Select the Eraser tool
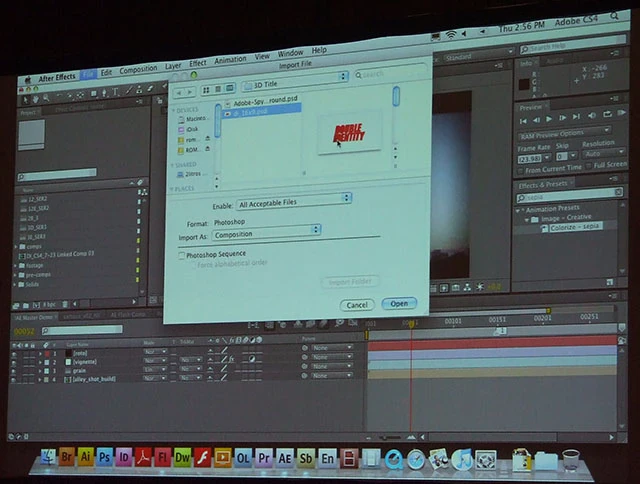 pyautogui.click(x=150, y=88)
